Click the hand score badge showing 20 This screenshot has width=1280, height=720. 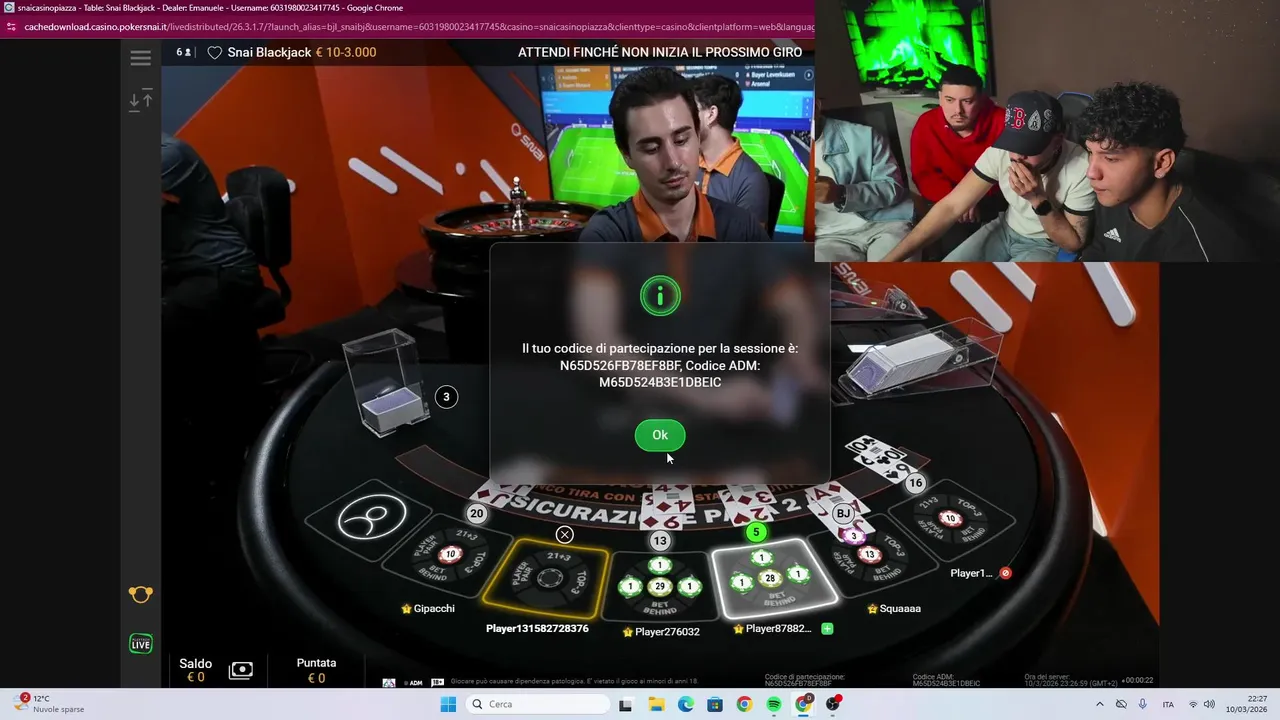click(476, 513)
